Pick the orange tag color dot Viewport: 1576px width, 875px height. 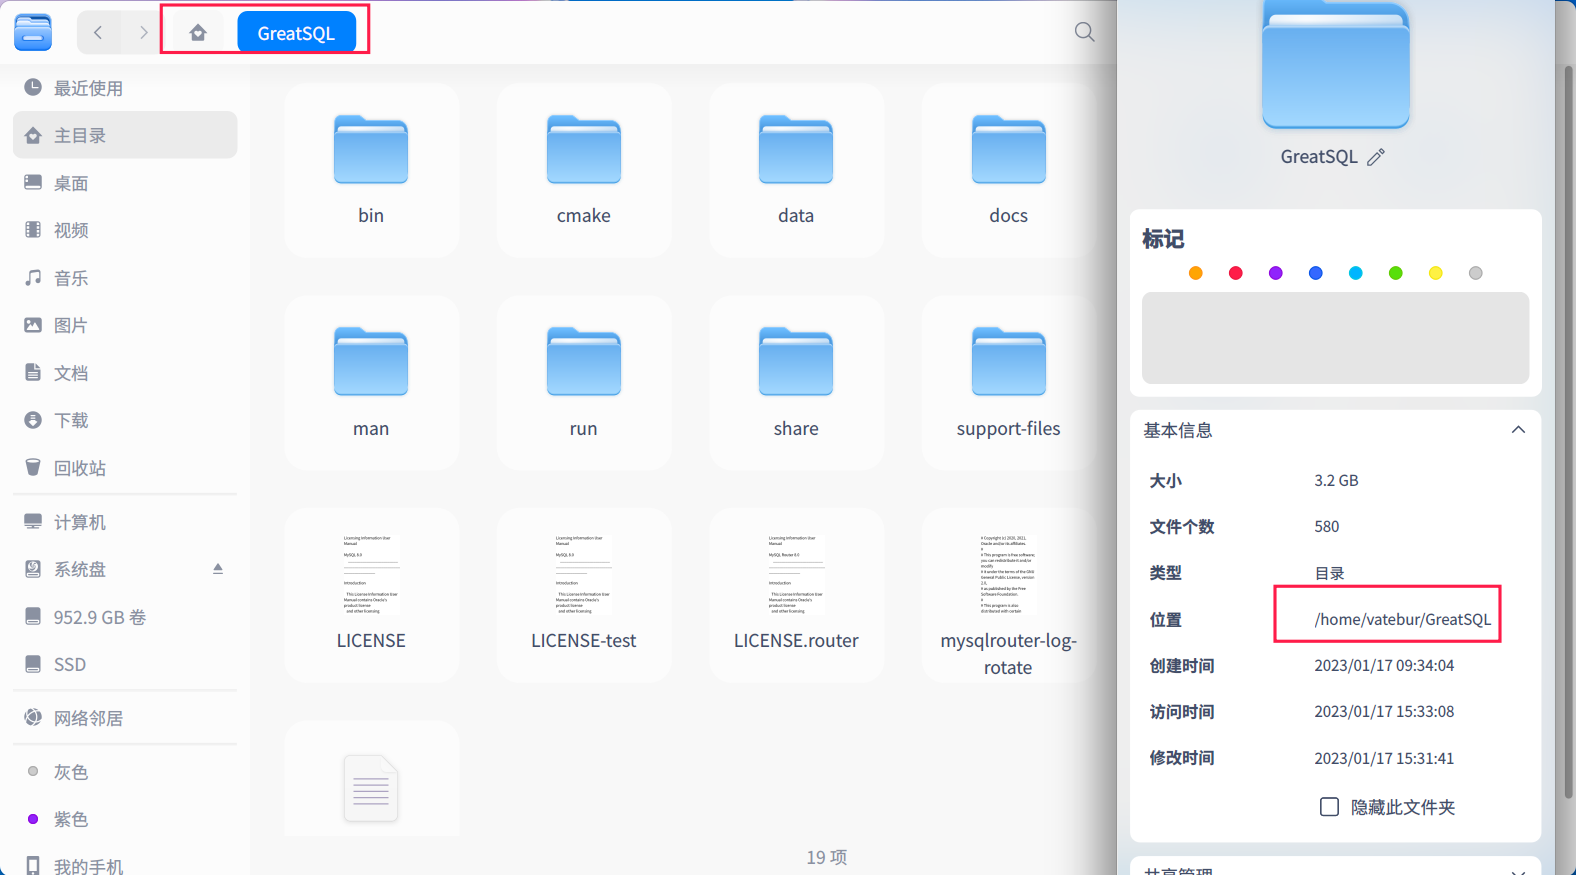1195,273
